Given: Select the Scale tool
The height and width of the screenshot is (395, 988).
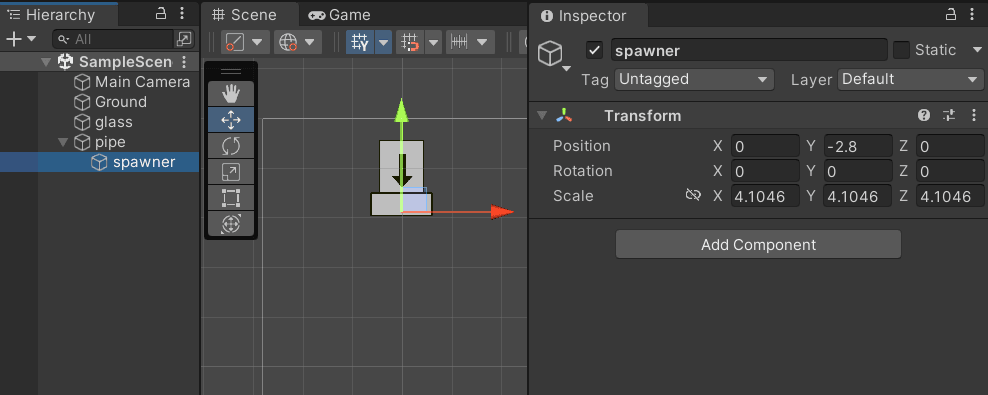Looking at the screenshot, I should 231,171.
